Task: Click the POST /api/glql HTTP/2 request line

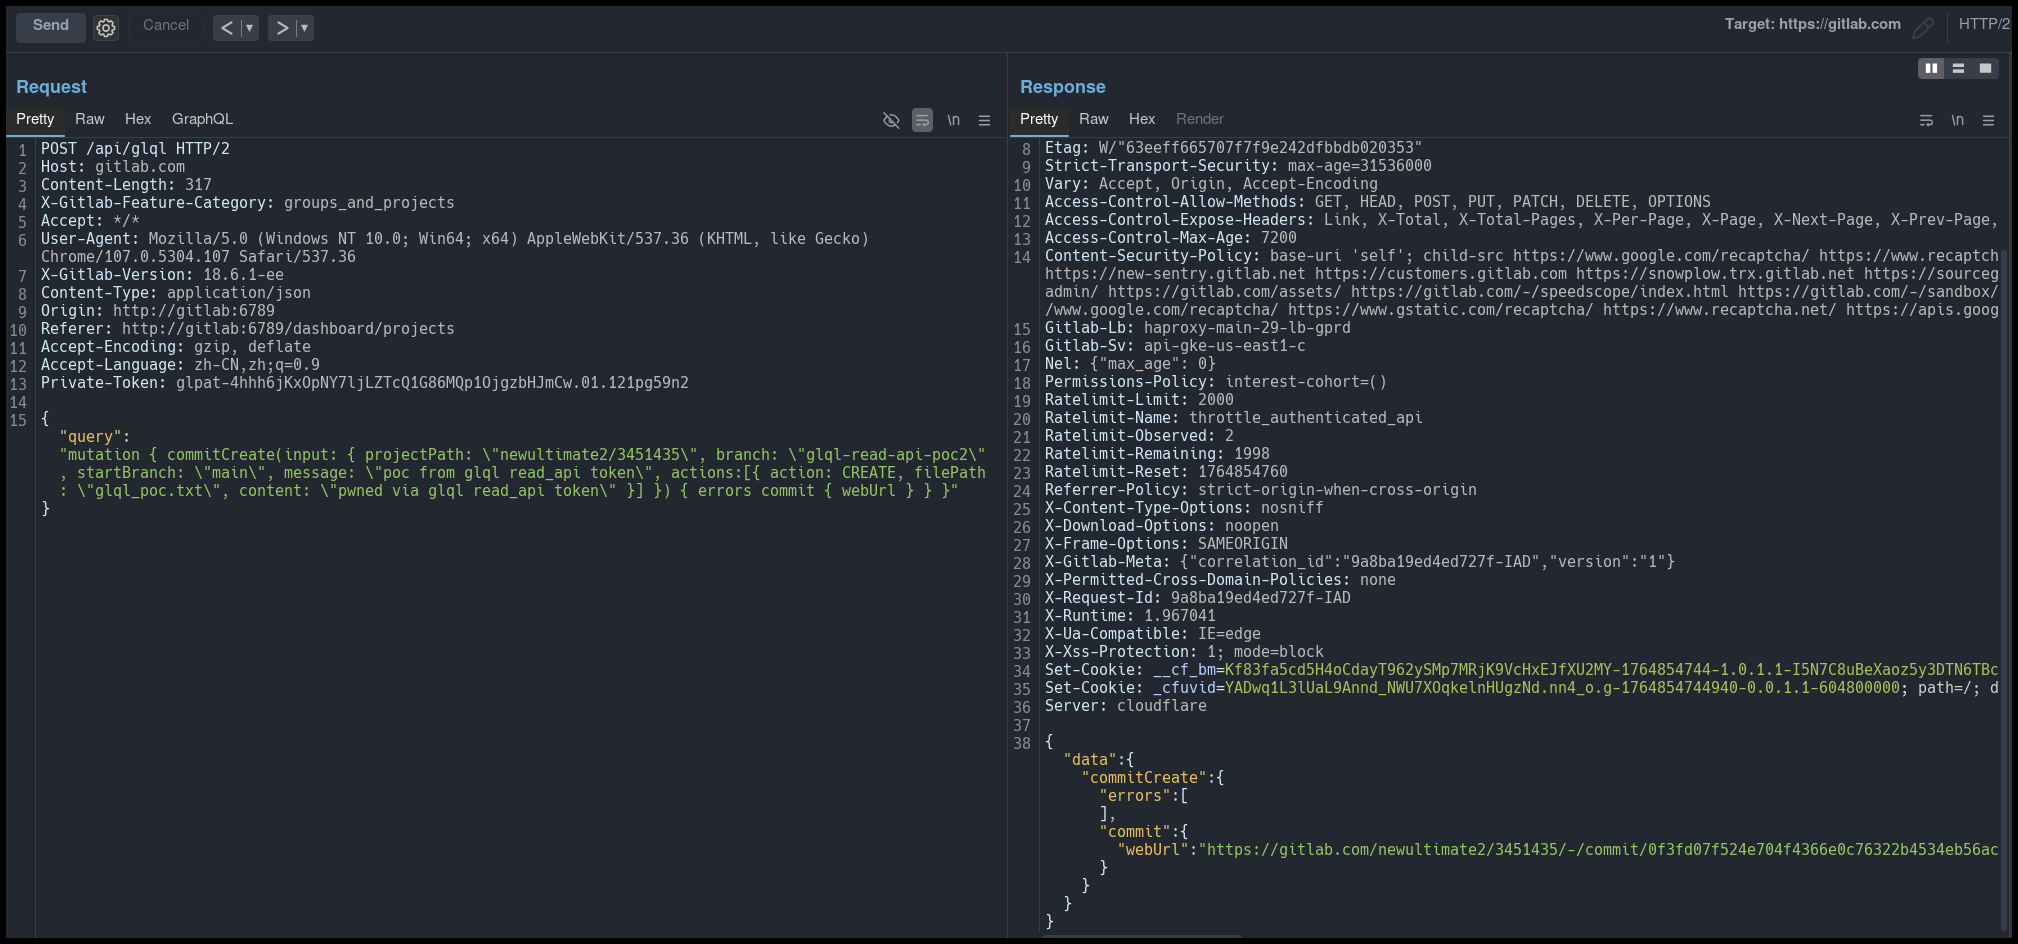Action: click(x=135, y=149)
